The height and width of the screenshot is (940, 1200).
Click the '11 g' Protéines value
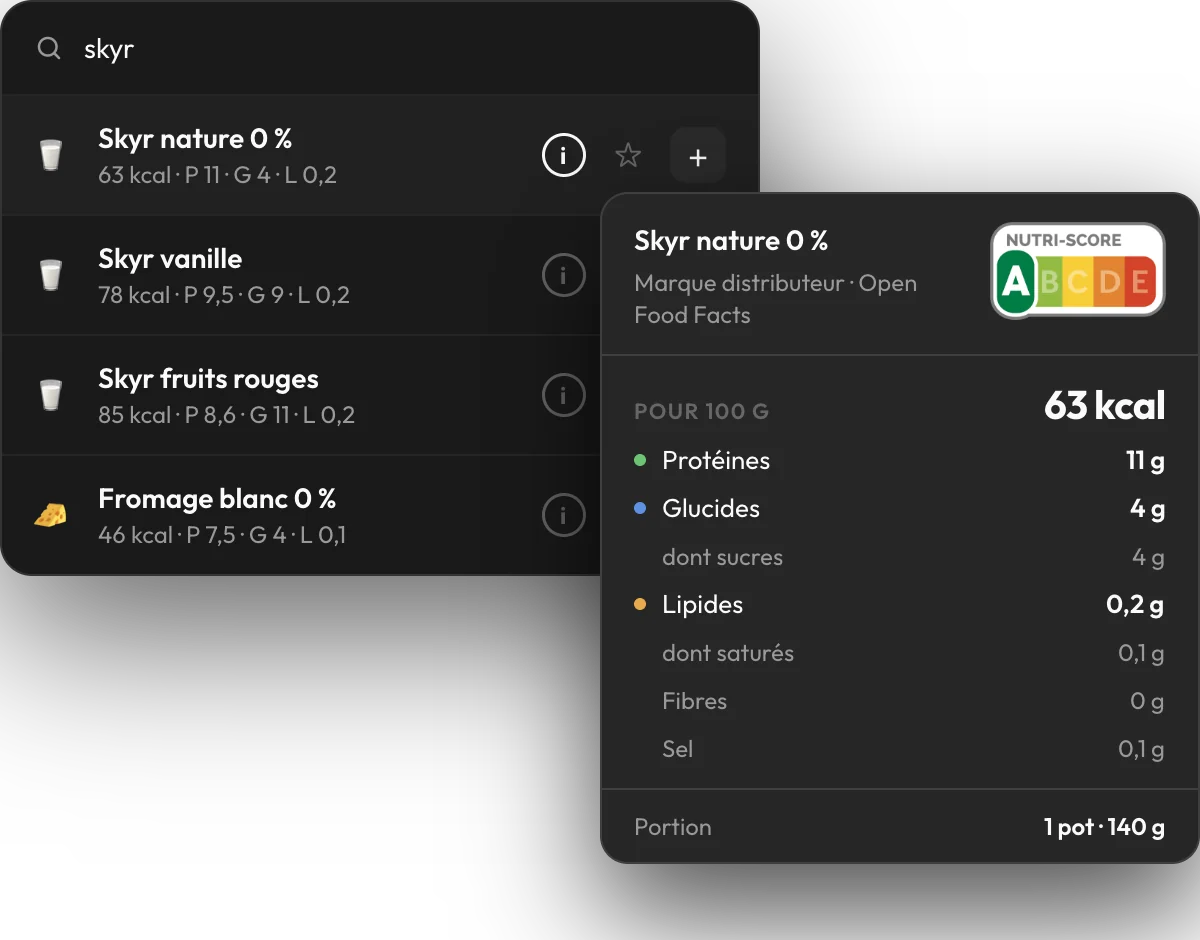(x=1145, y=461)
